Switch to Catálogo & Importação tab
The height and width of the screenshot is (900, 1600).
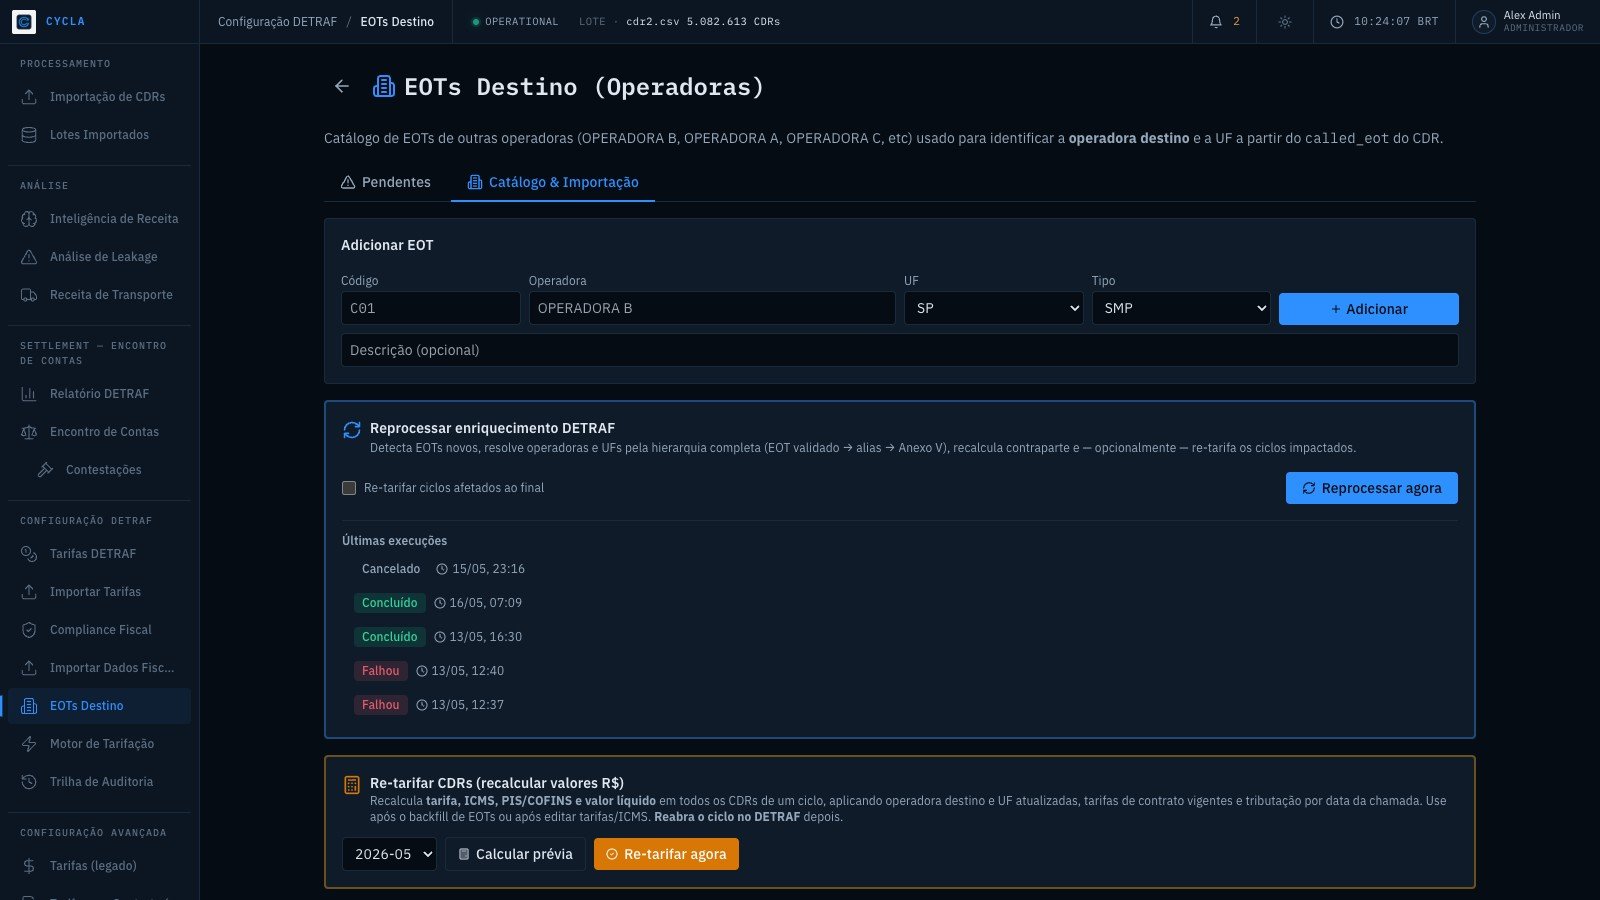click(x=553, y=182)
